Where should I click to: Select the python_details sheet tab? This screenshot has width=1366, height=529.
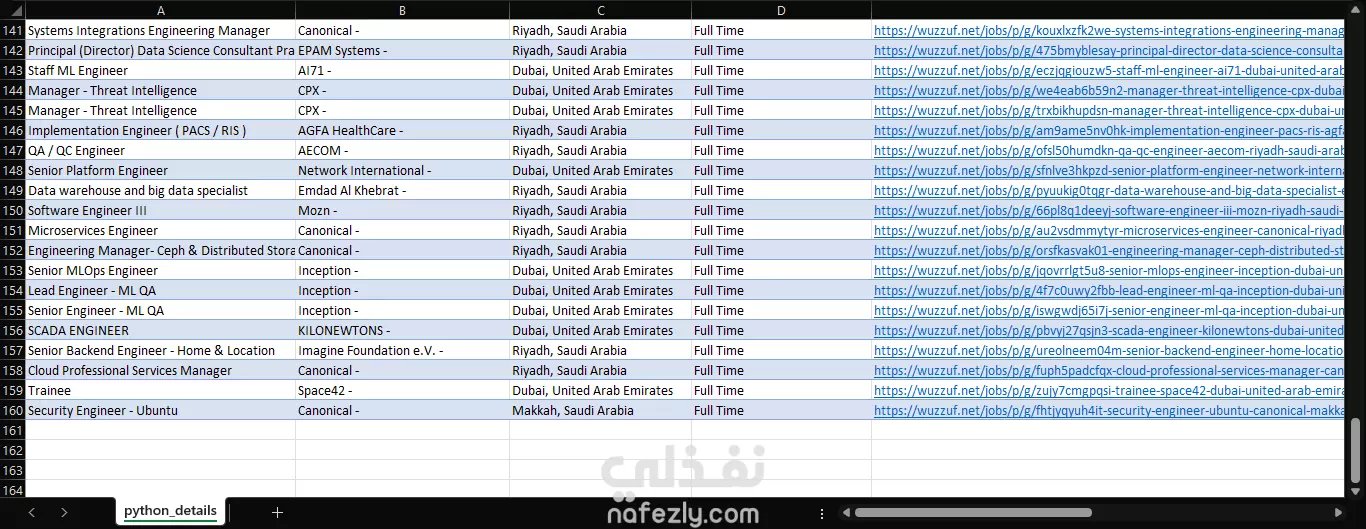[x=170, y=511]
